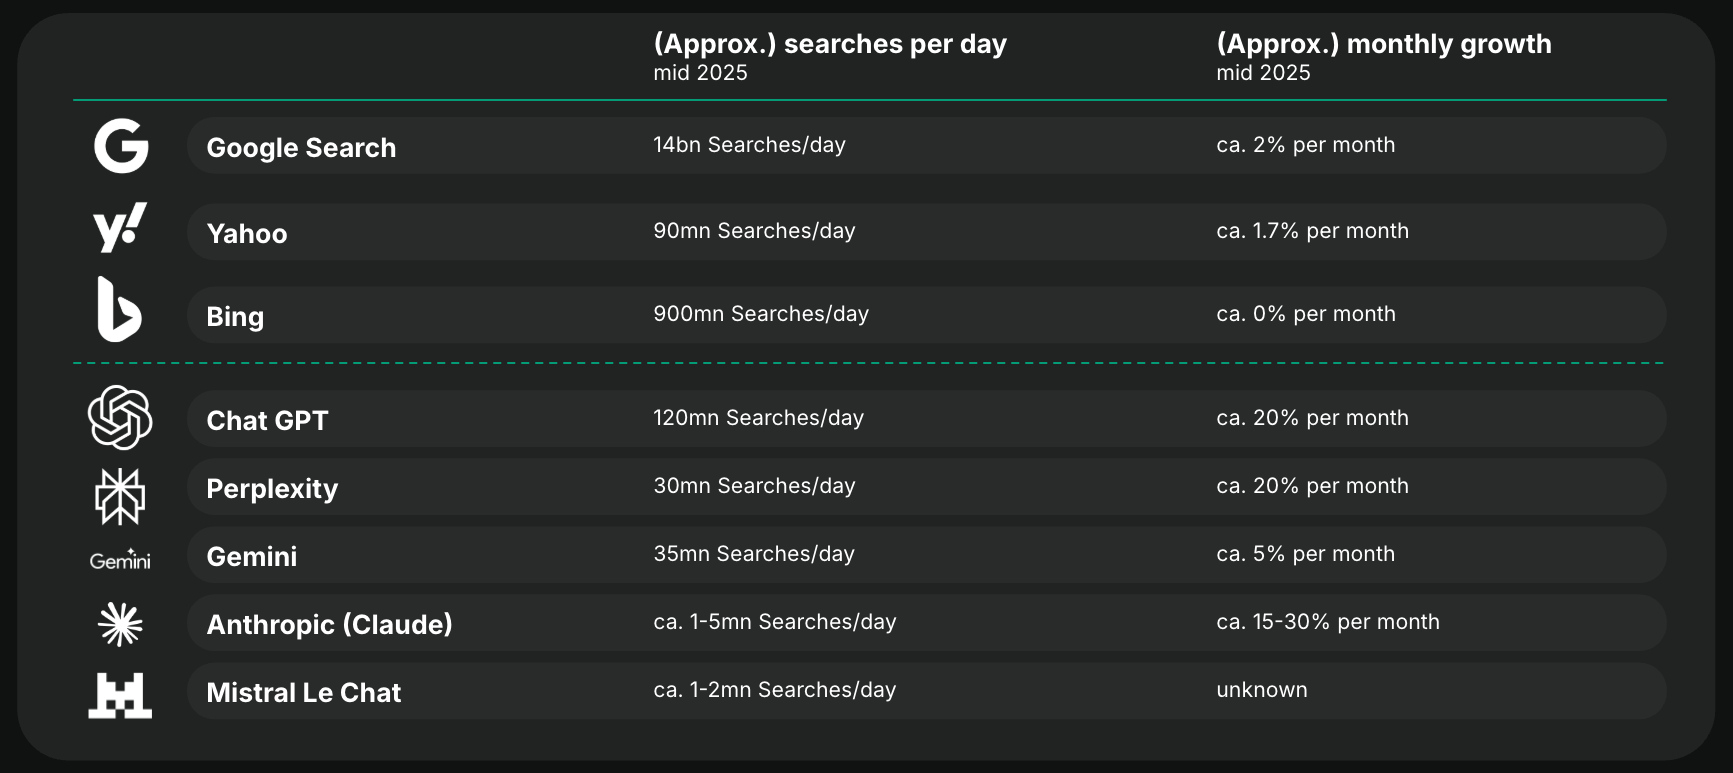1733x773 pixels.
Task: Click the Google G logo icon
Action: (121, 146)
